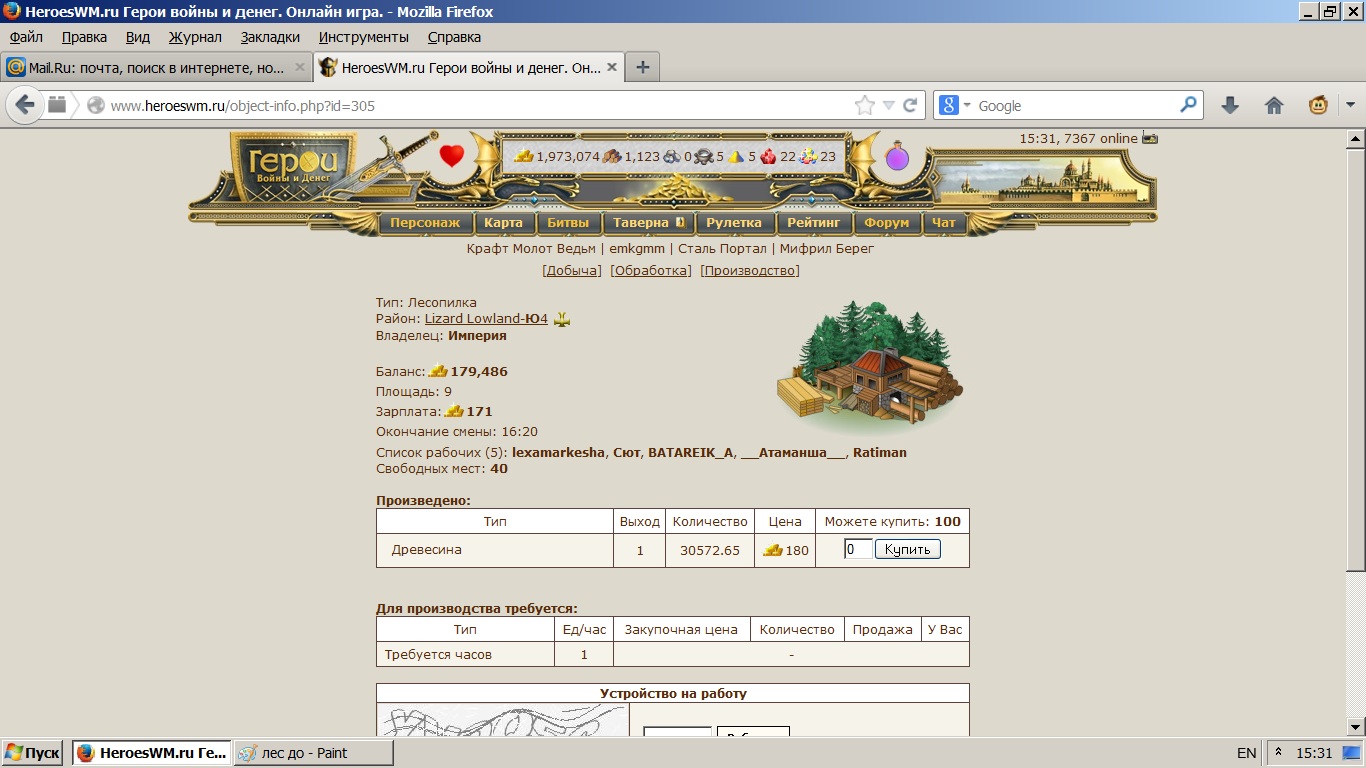Click the Greasemonkey monkey icon
This screenshot has width=1366, height=768.
coord(1319,105)
